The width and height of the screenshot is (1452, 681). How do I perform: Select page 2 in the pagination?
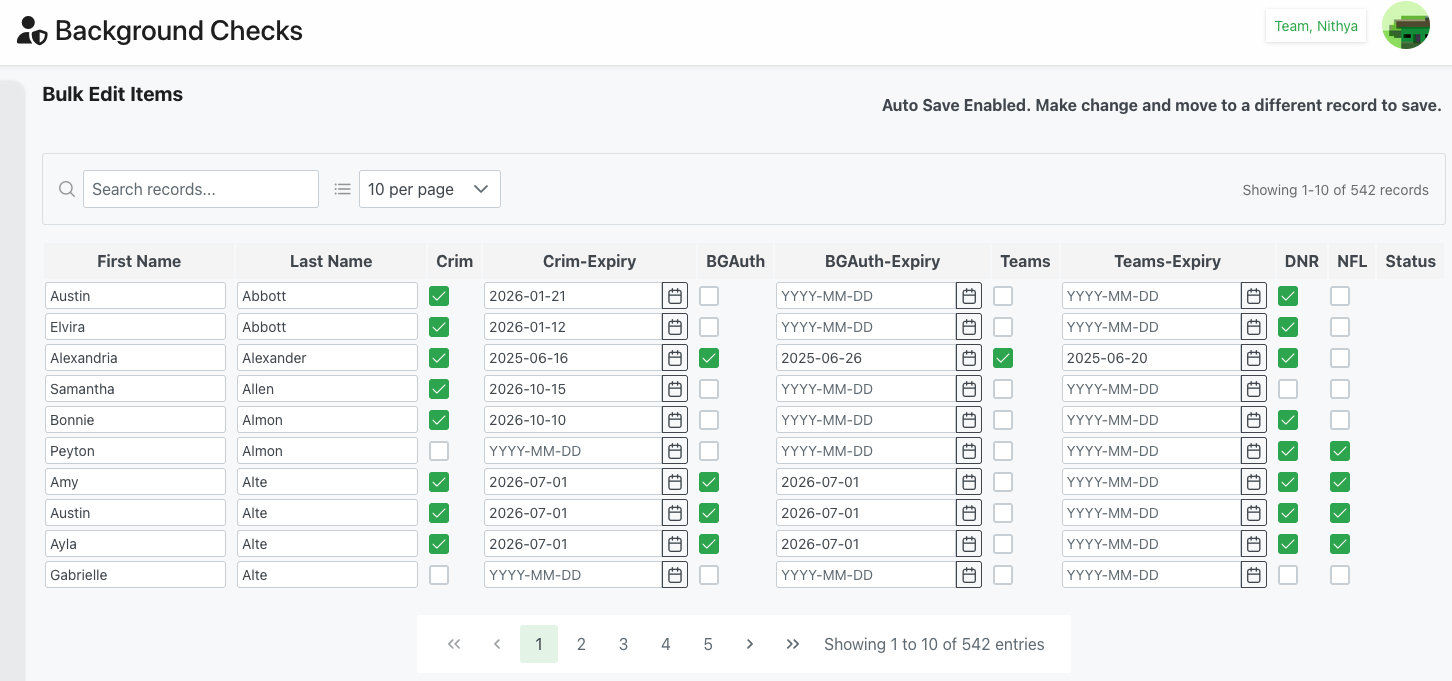[581, 644]
